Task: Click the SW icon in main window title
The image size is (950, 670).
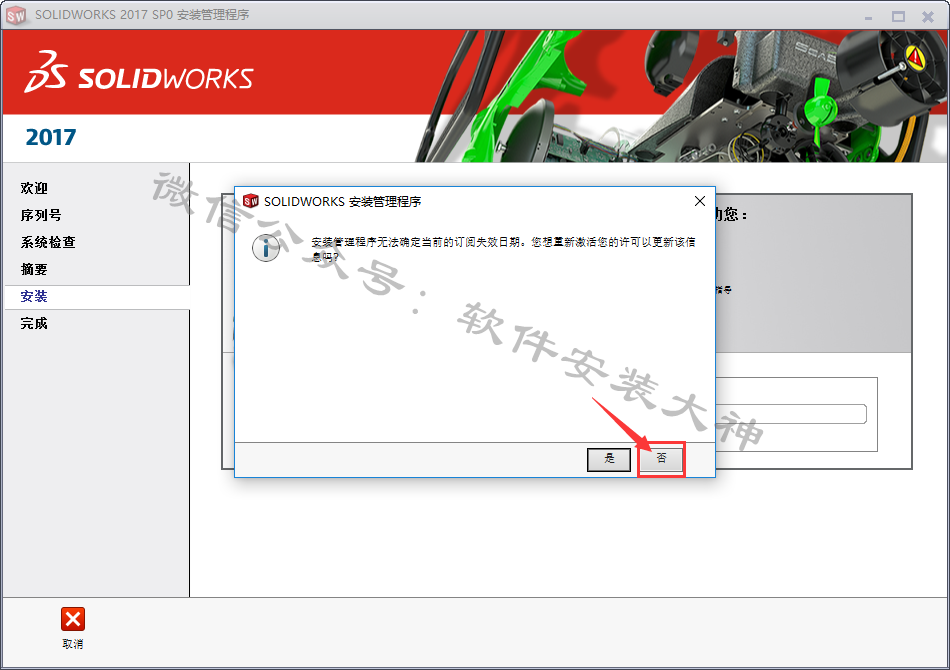Action: (x=16, y=15)
